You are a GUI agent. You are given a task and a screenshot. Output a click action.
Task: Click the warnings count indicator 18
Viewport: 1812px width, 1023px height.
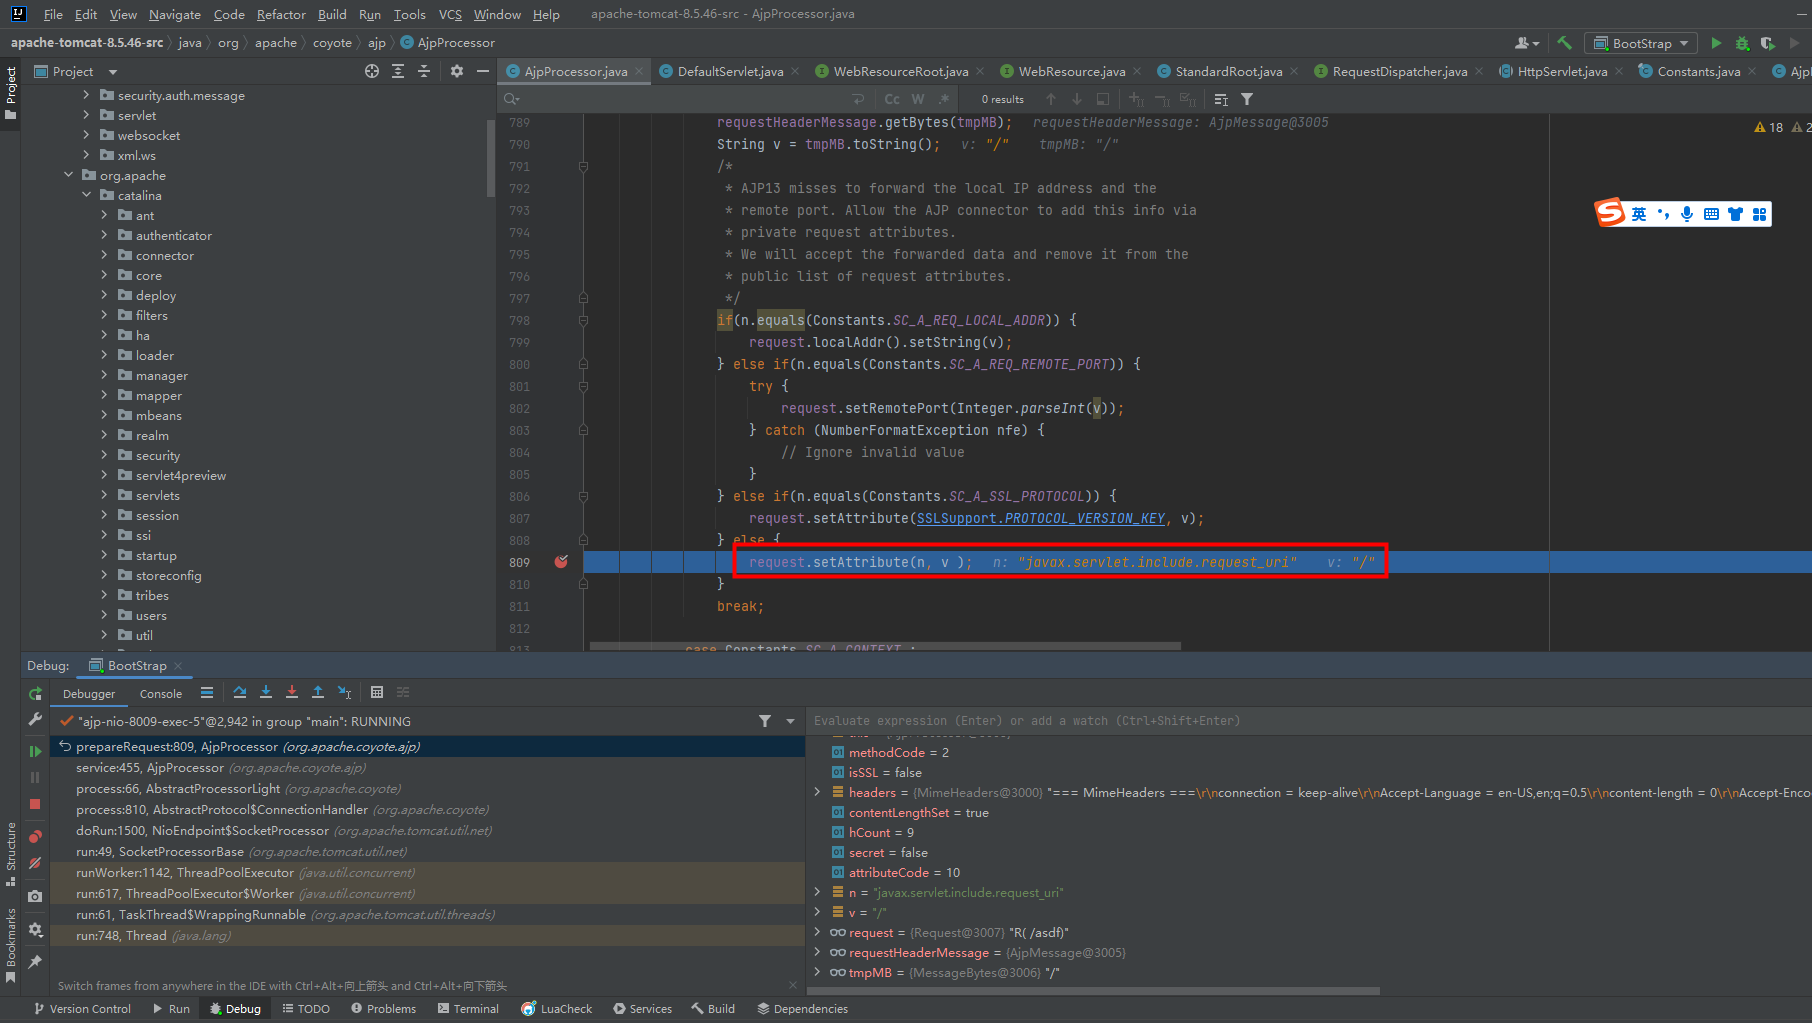click(1768, 127)
